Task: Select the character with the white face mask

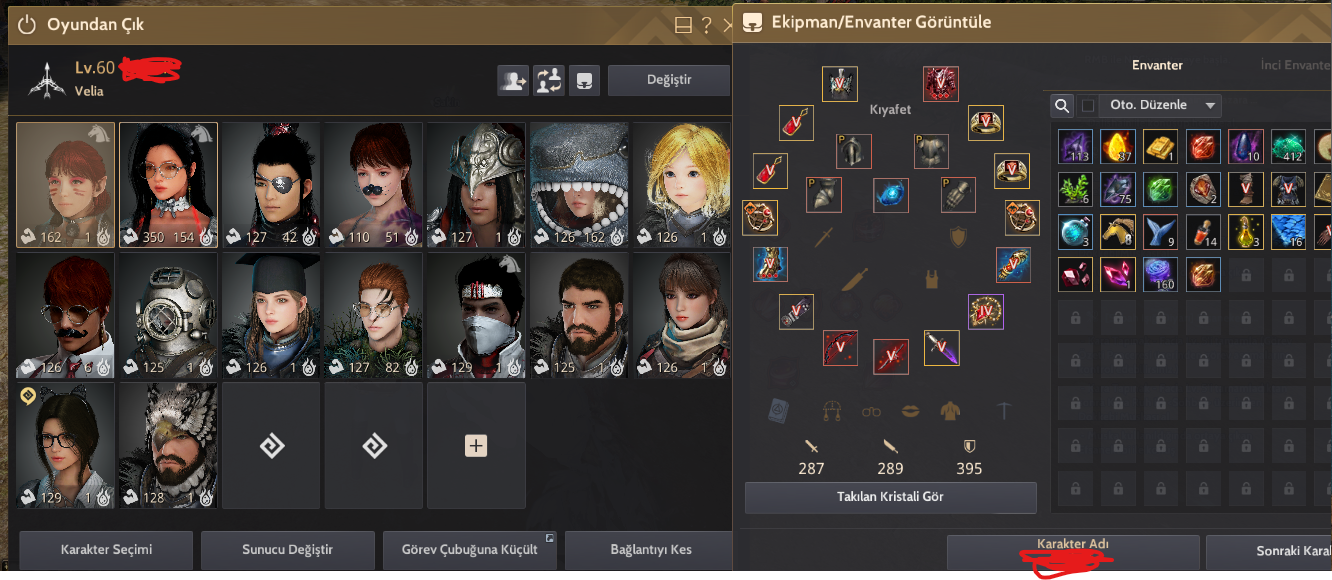Action: click(x=476, y=315)
